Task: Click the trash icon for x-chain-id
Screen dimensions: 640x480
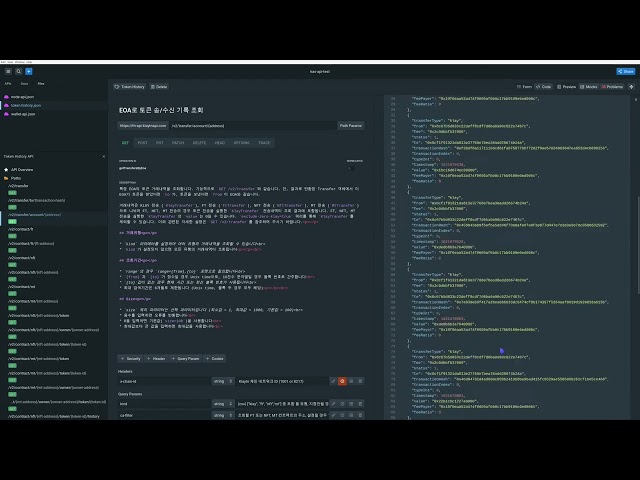Action: pyautogui.click(x=360, y=381)
